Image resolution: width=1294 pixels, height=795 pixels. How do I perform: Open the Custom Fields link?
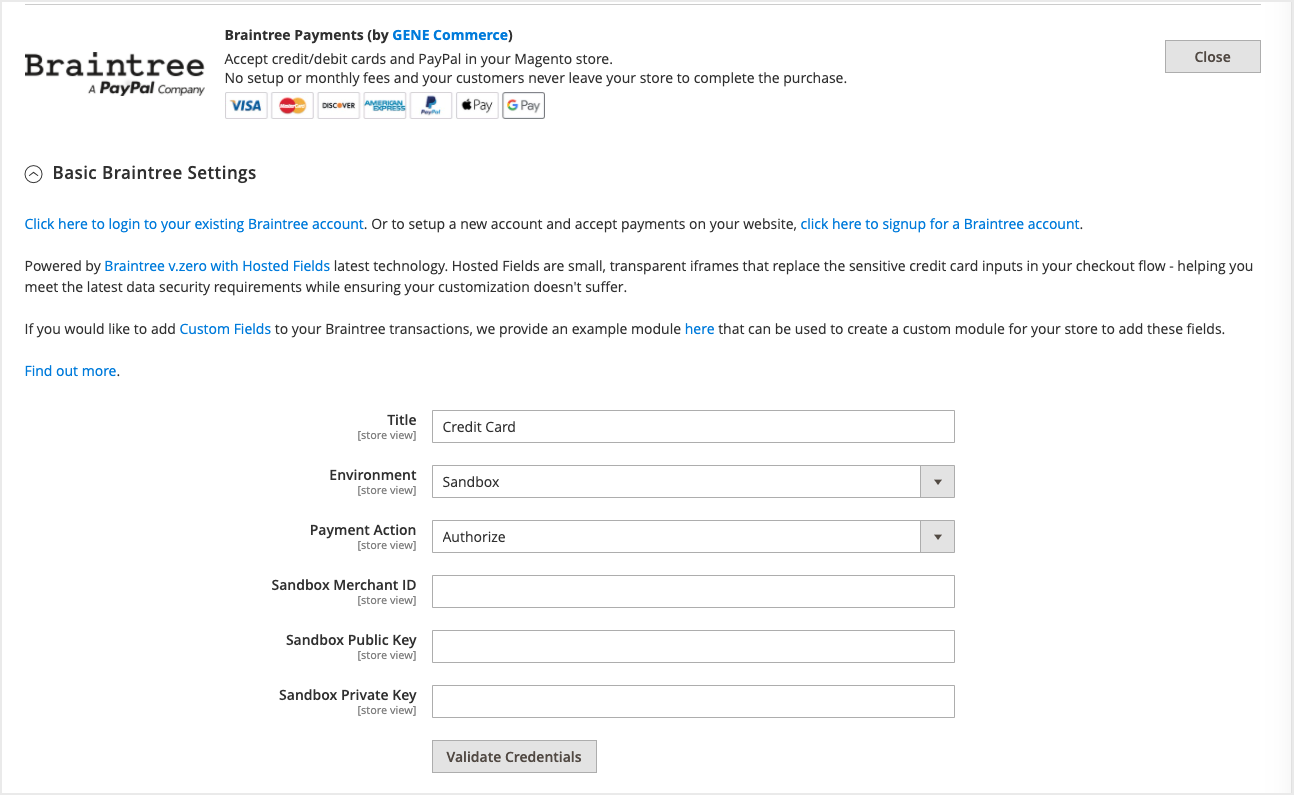coord(225,329)
